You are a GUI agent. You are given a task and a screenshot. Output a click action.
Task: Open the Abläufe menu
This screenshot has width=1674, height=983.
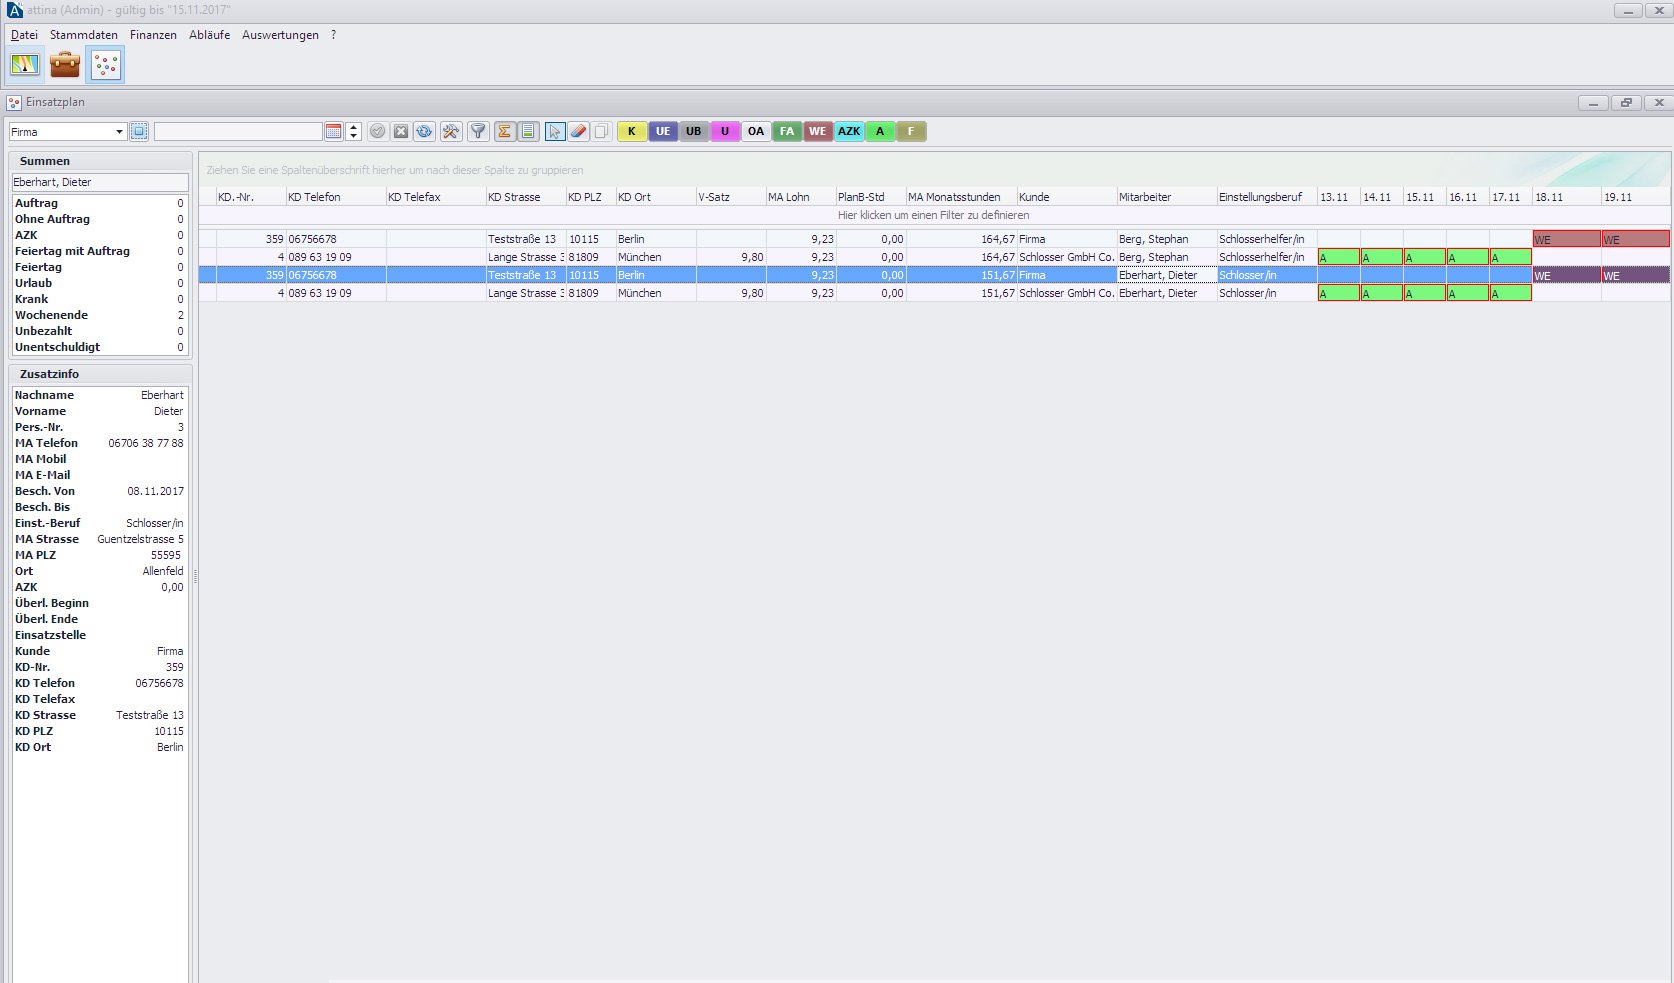[x=210, y=35]
